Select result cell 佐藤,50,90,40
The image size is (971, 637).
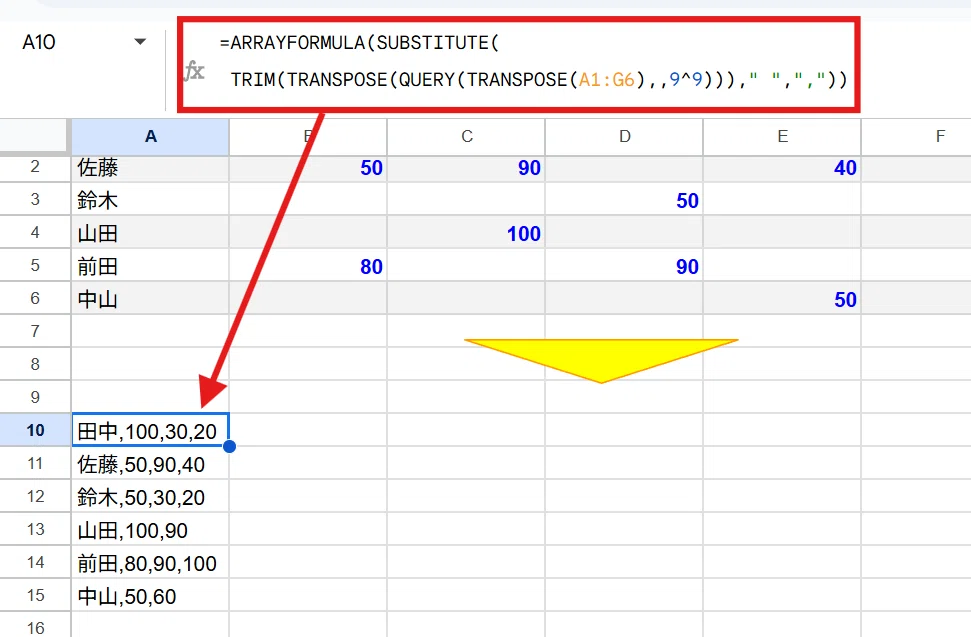coord(150,463)
